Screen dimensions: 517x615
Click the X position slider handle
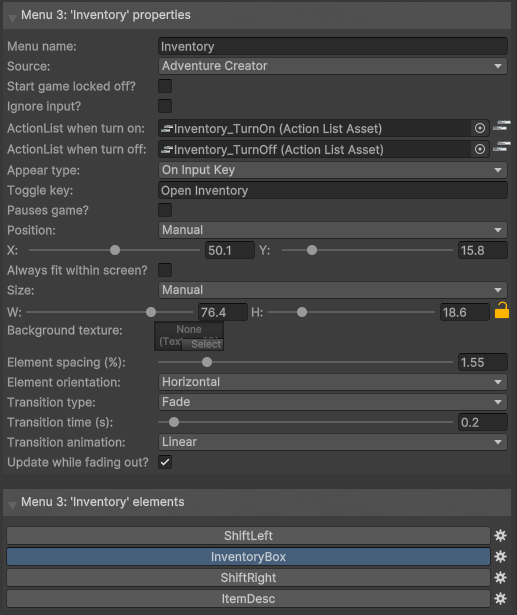tap(115, 250)
